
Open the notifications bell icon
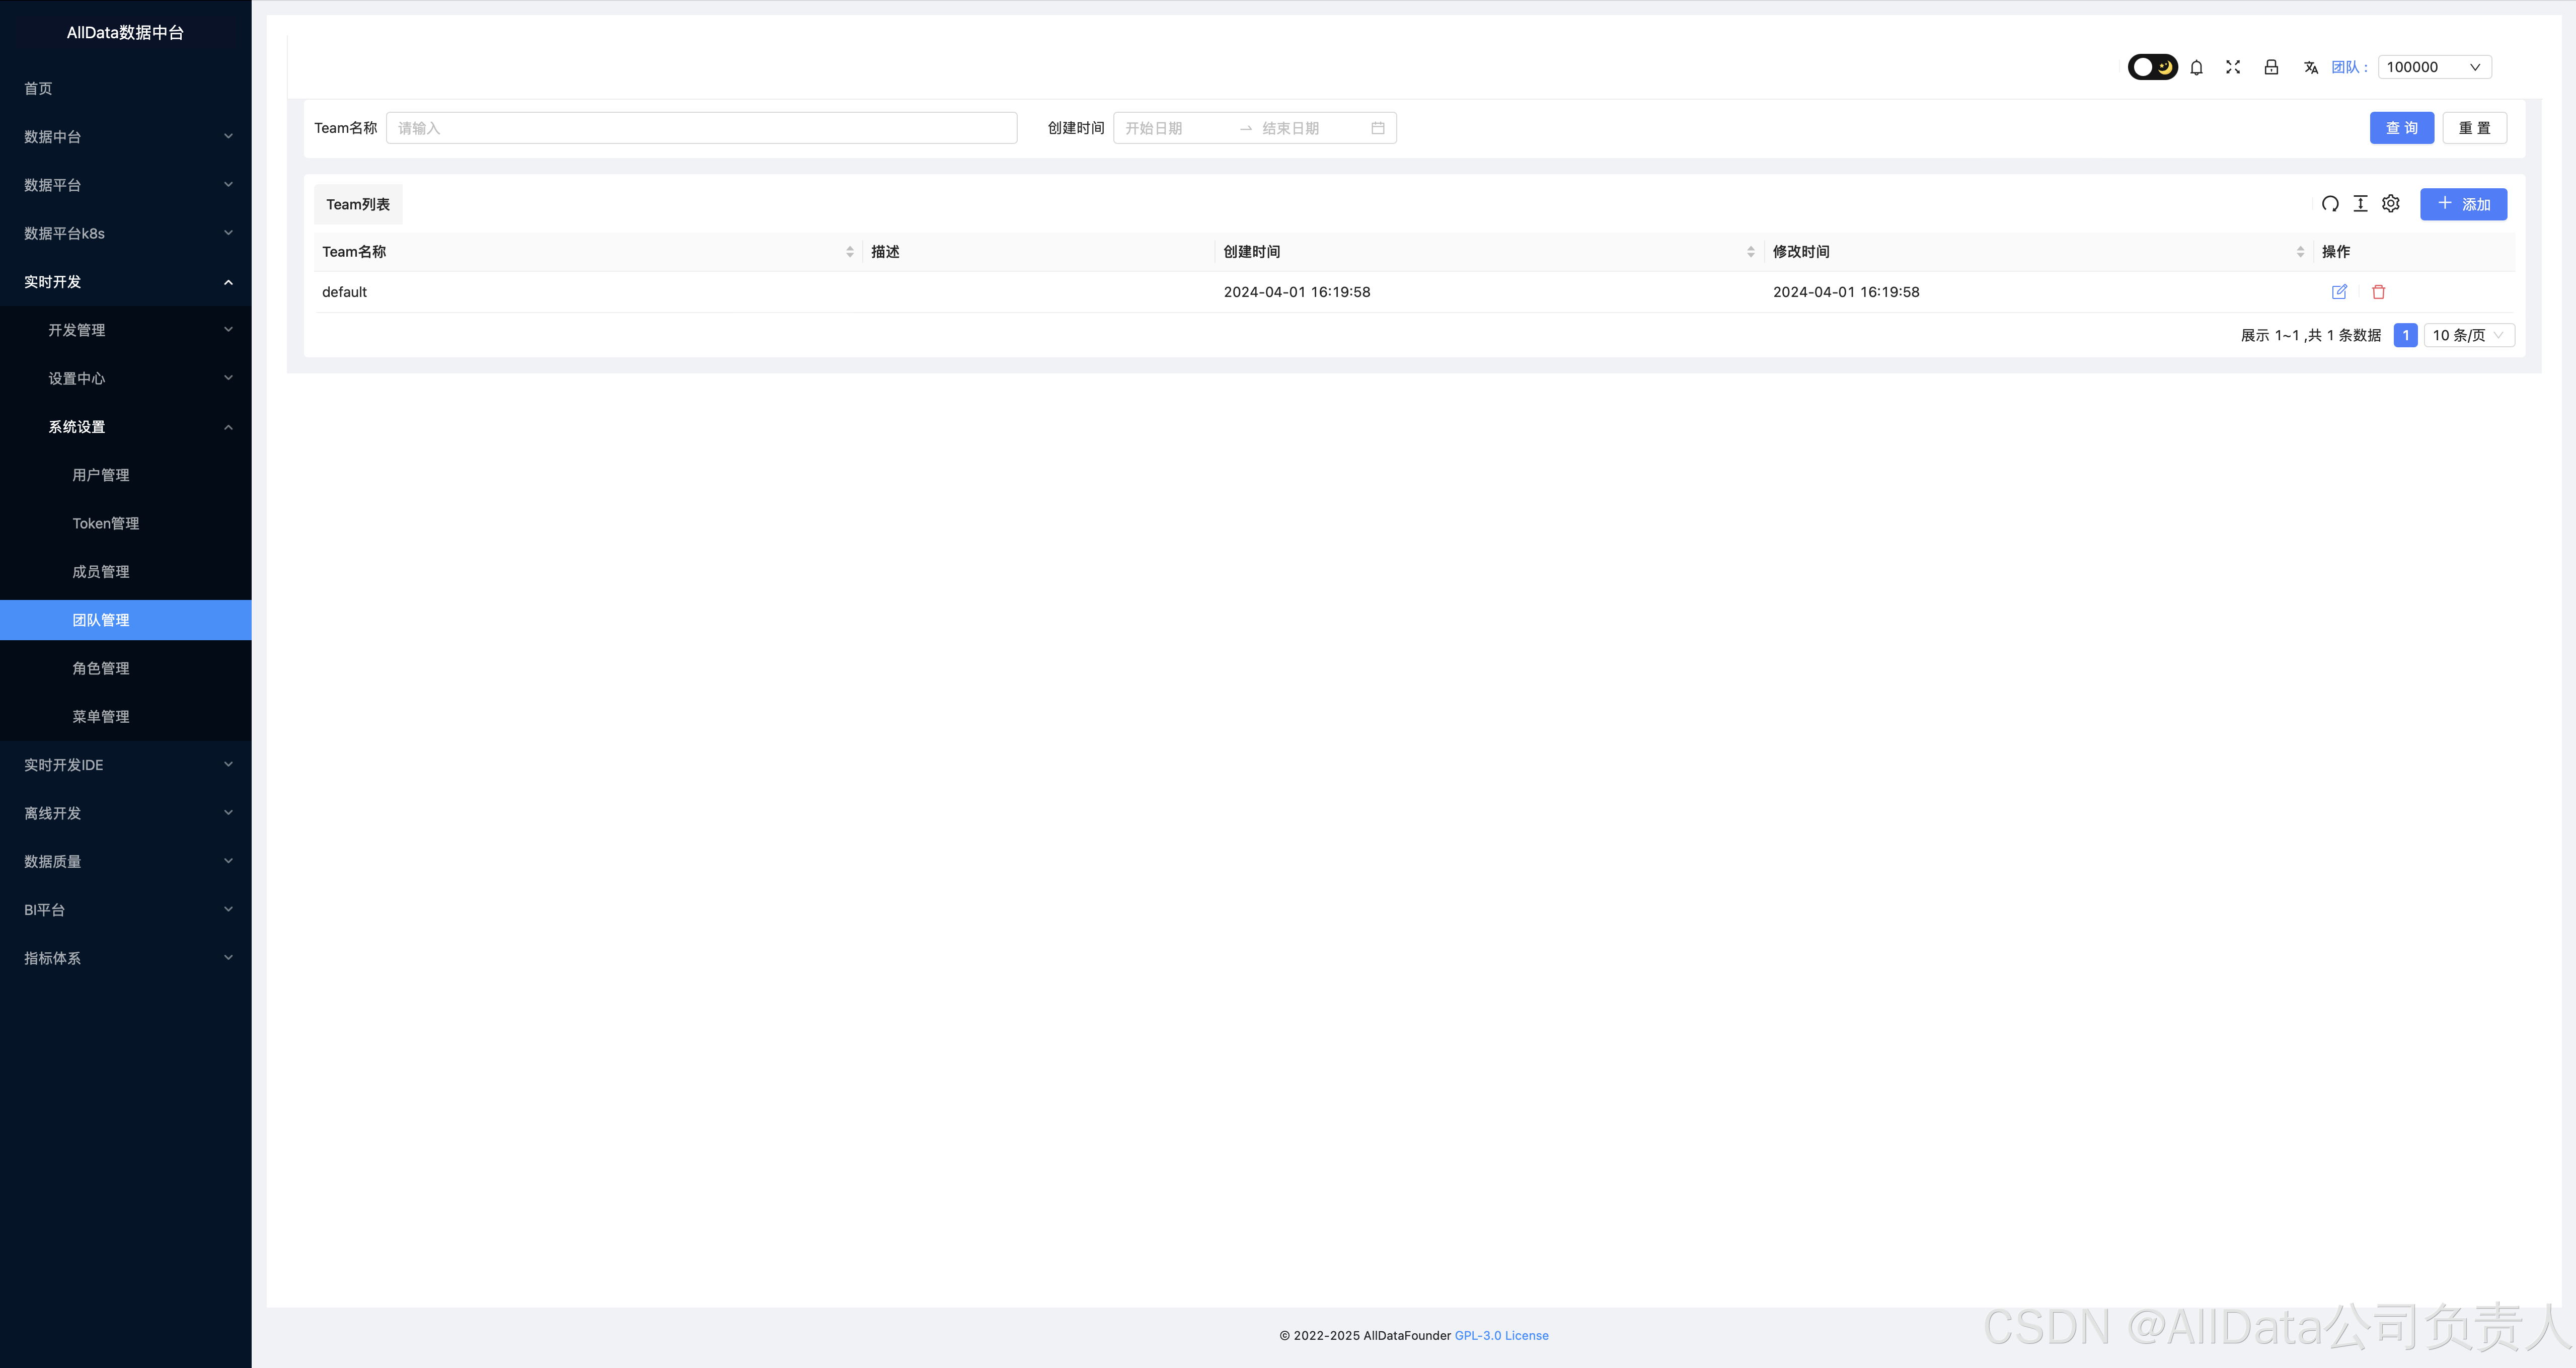[x=2196, y=67]
